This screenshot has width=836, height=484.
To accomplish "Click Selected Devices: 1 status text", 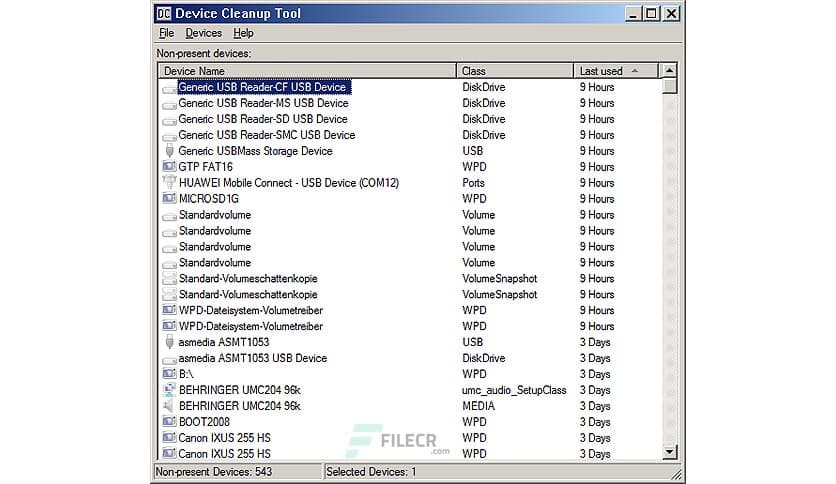I will point(371,472).
